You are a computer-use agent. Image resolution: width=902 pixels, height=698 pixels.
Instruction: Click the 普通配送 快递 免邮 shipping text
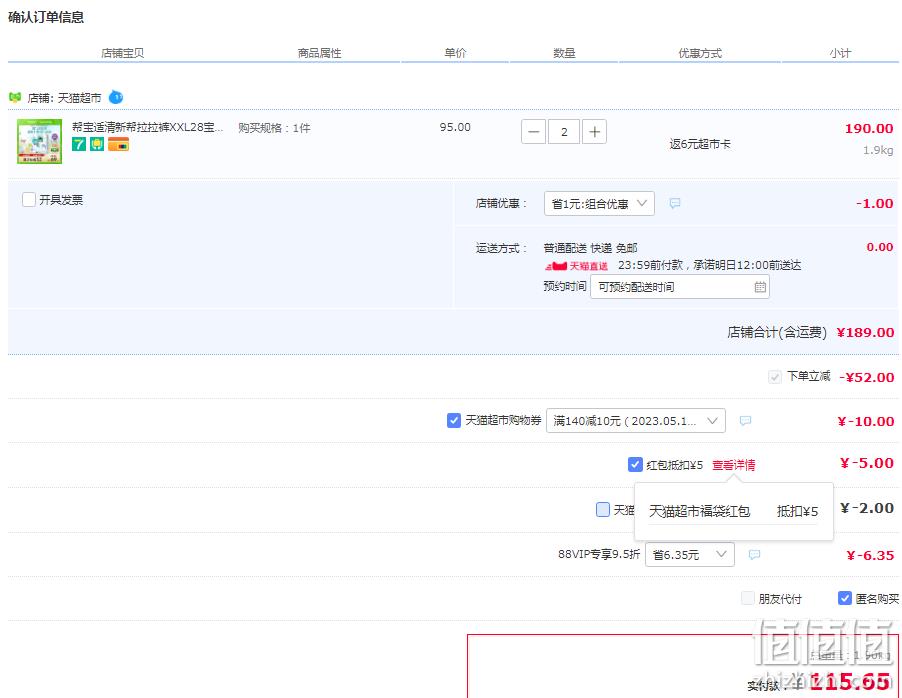tap(590, 248)
